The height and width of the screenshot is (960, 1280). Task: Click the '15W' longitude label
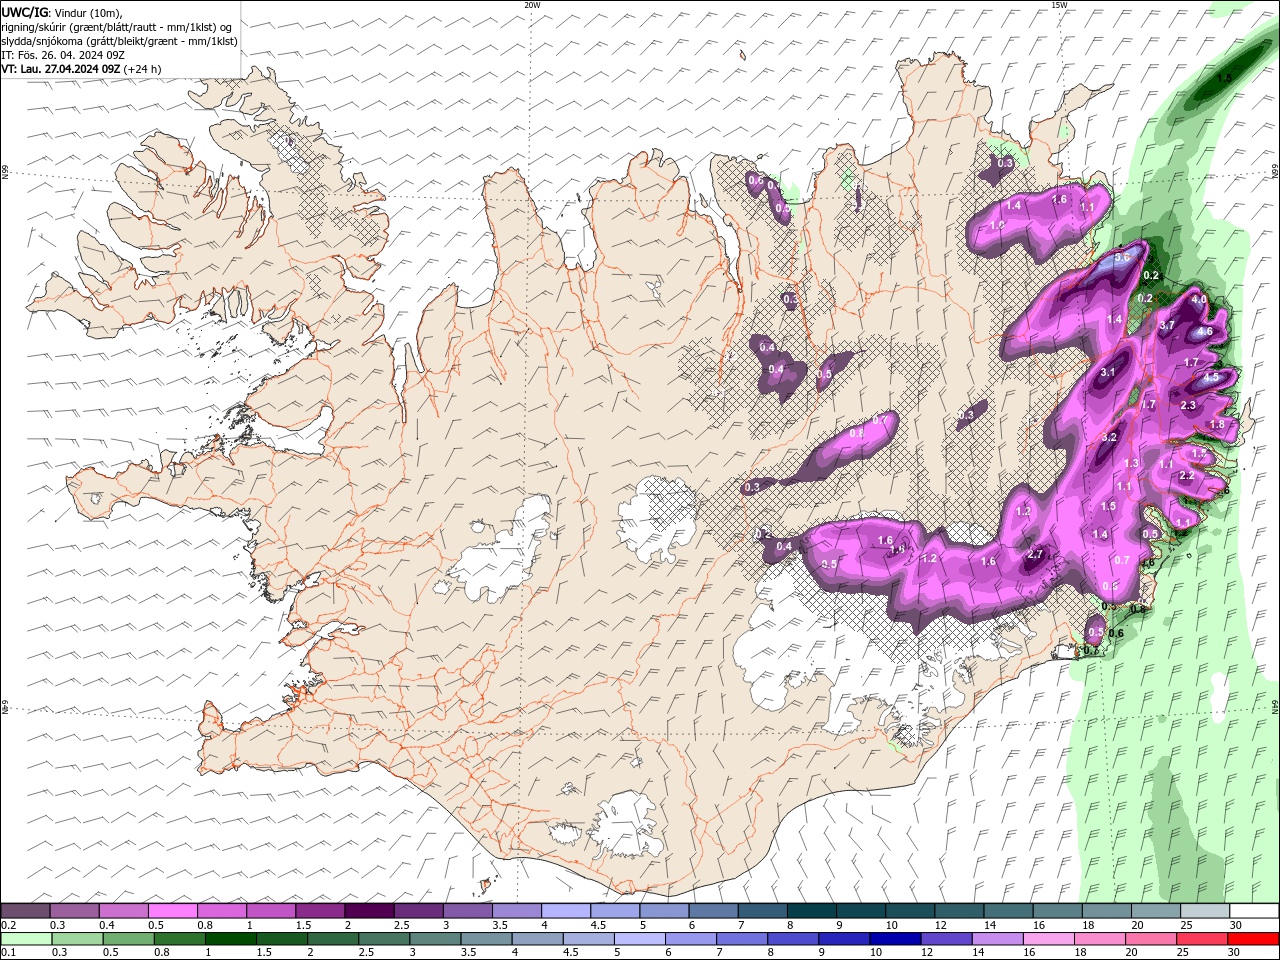coord(1059,4)
